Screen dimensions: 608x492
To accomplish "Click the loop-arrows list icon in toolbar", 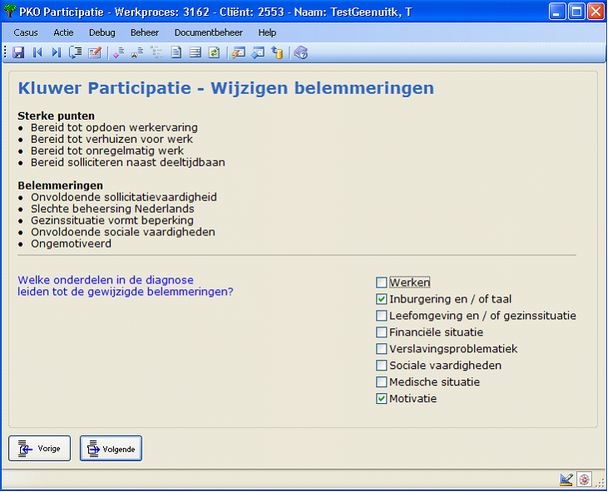I will (75, 52).
